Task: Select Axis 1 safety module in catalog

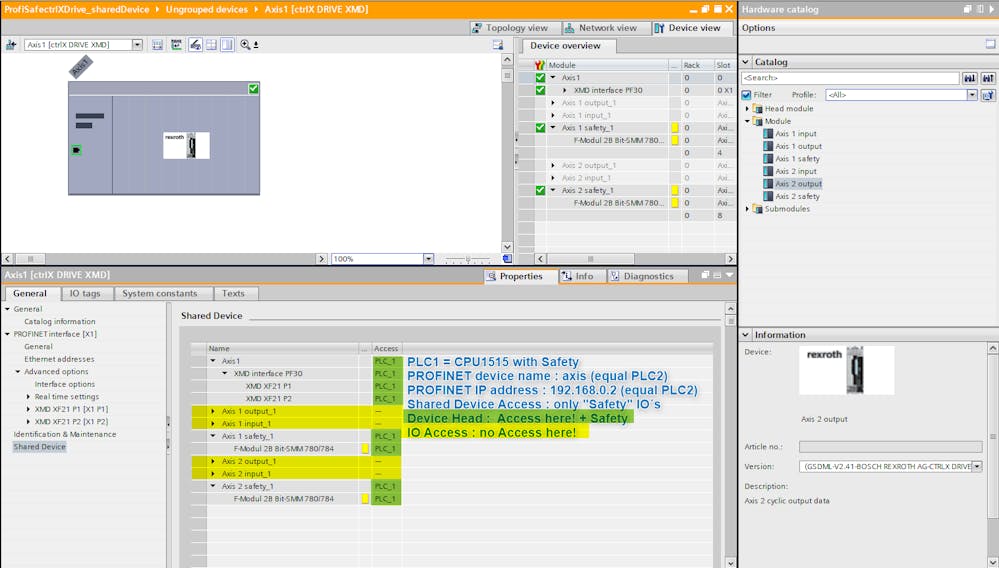Action: [x=797, y=159]
